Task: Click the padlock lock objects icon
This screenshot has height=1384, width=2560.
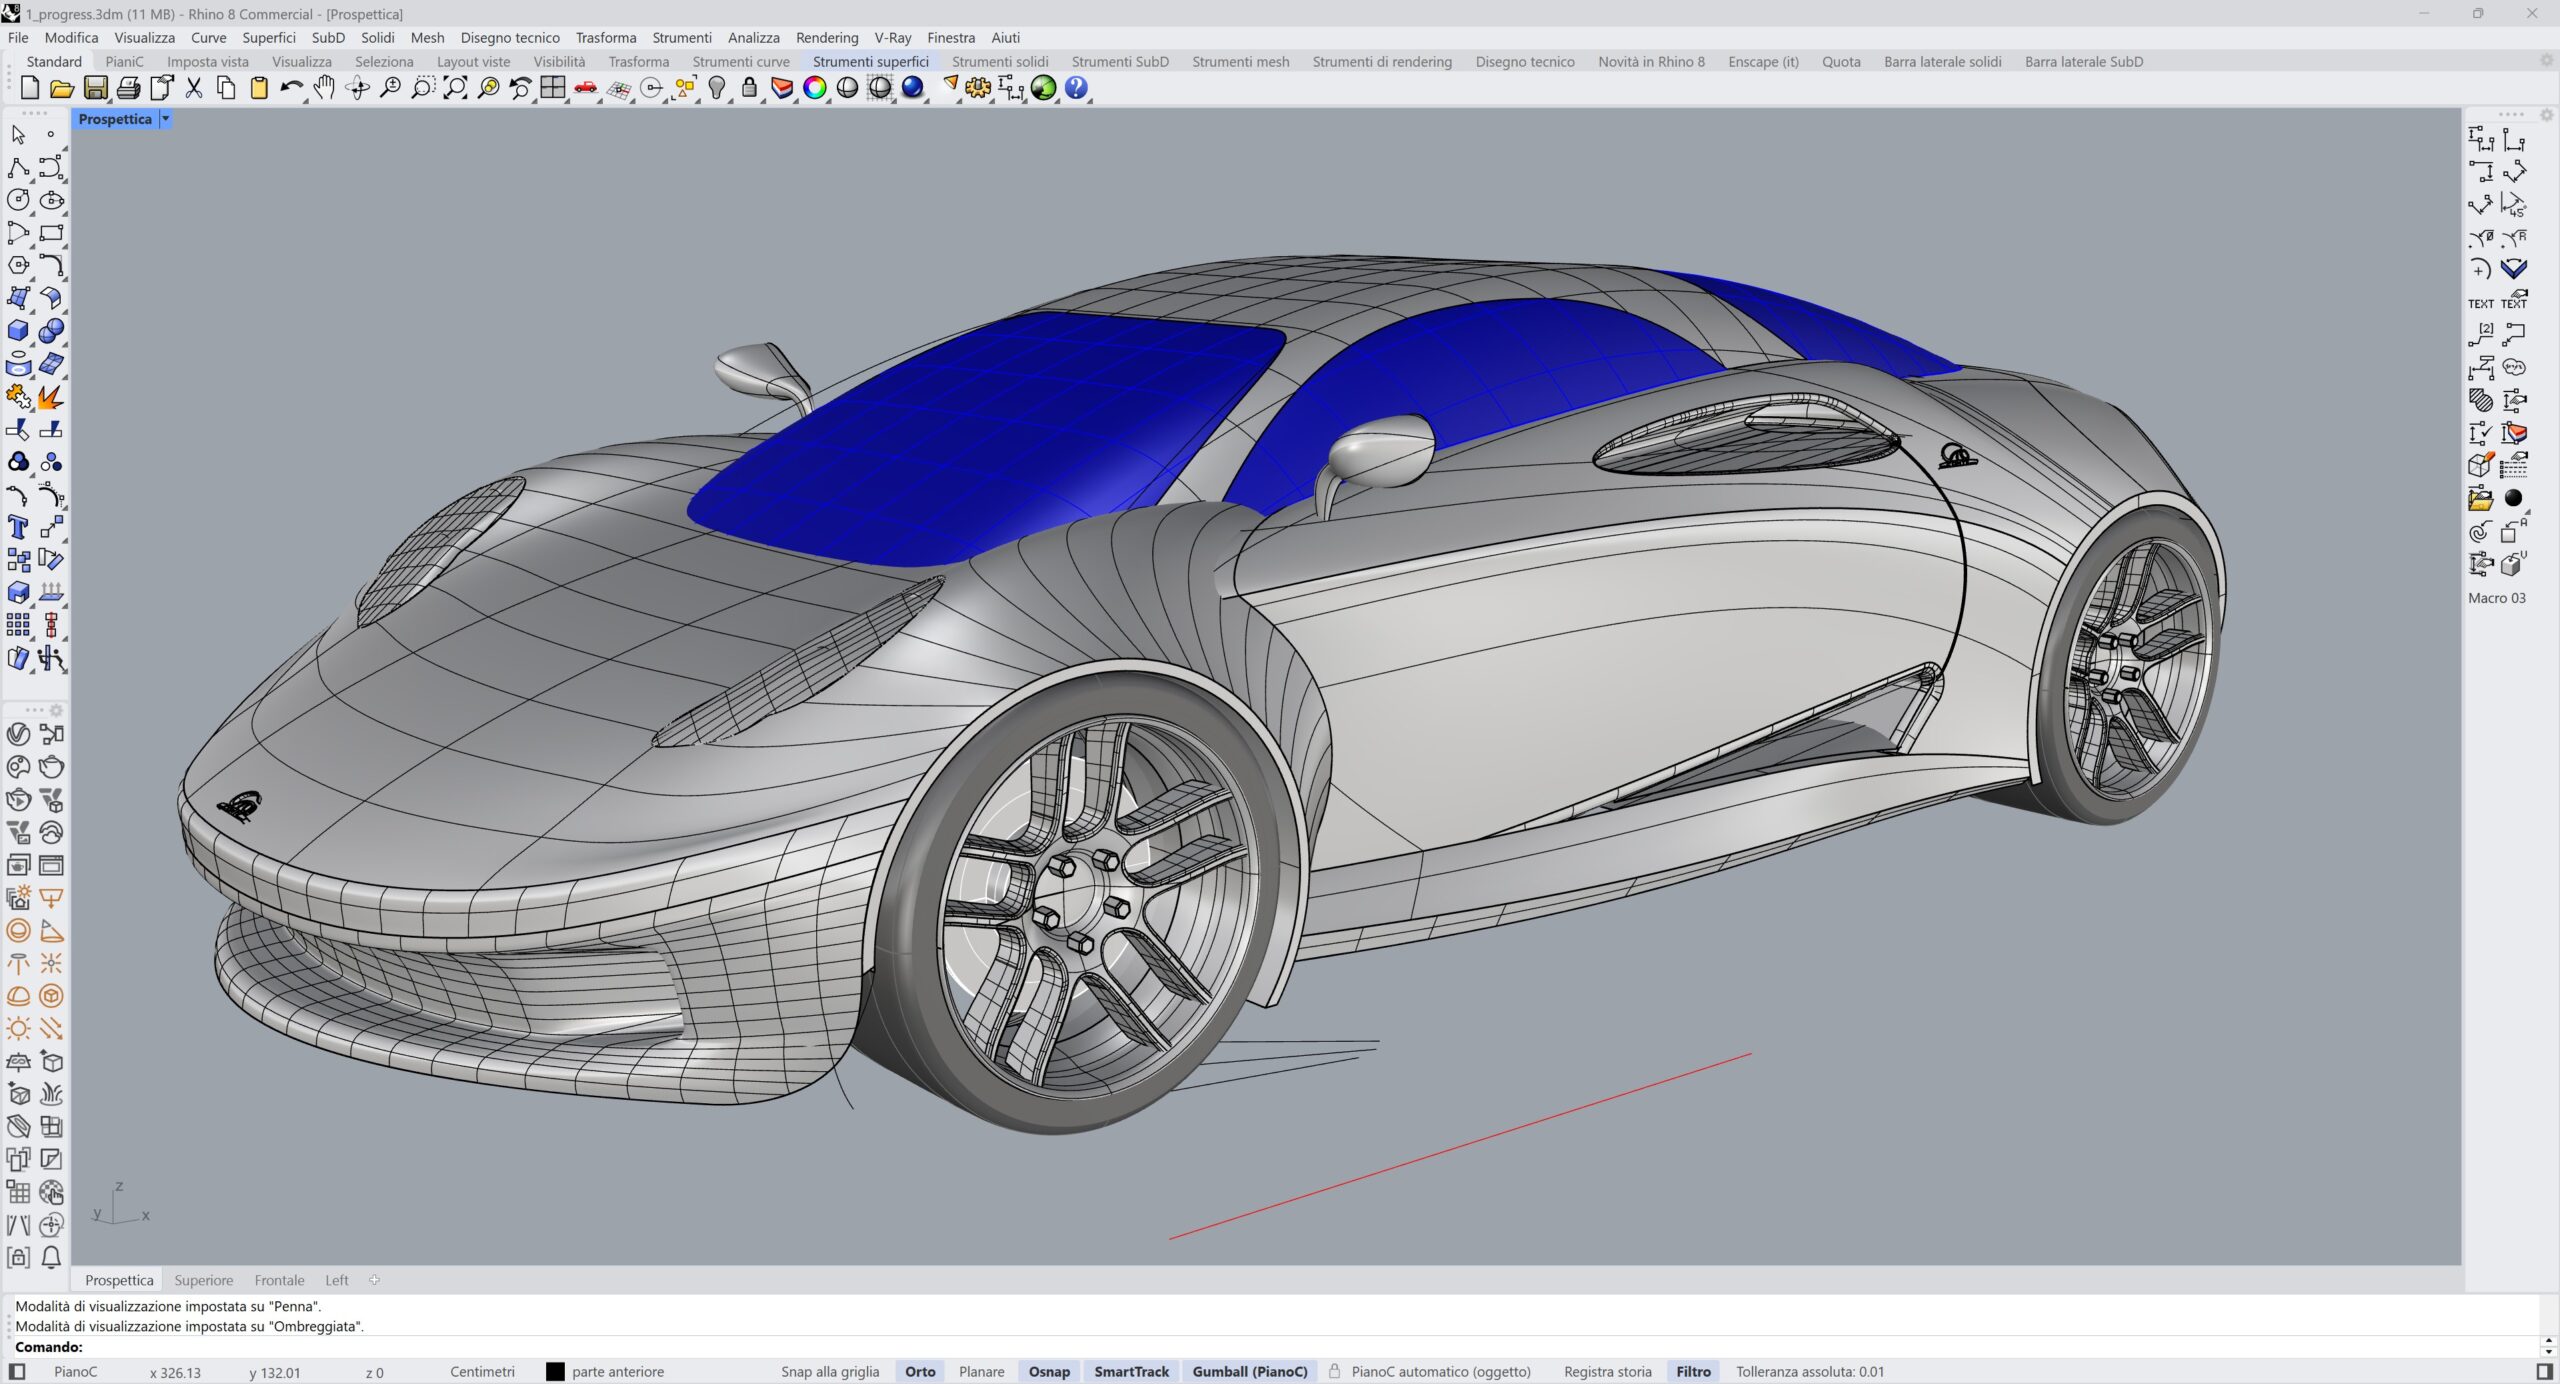Action: coord(749,88)
